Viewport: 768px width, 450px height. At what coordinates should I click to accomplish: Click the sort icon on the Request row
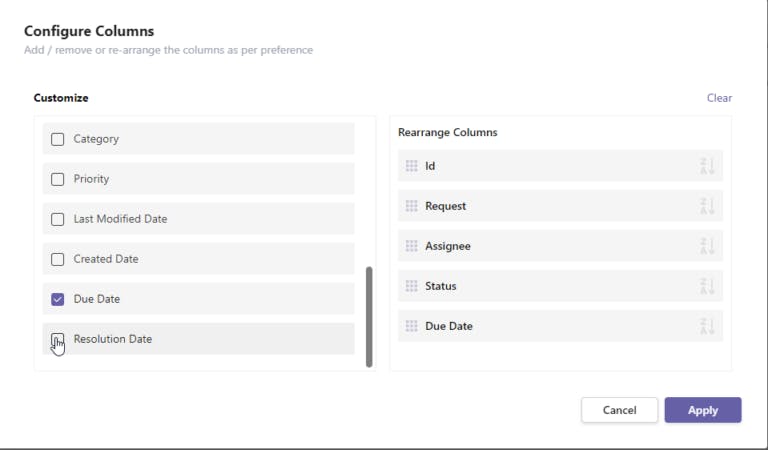[x=708, y=206]
